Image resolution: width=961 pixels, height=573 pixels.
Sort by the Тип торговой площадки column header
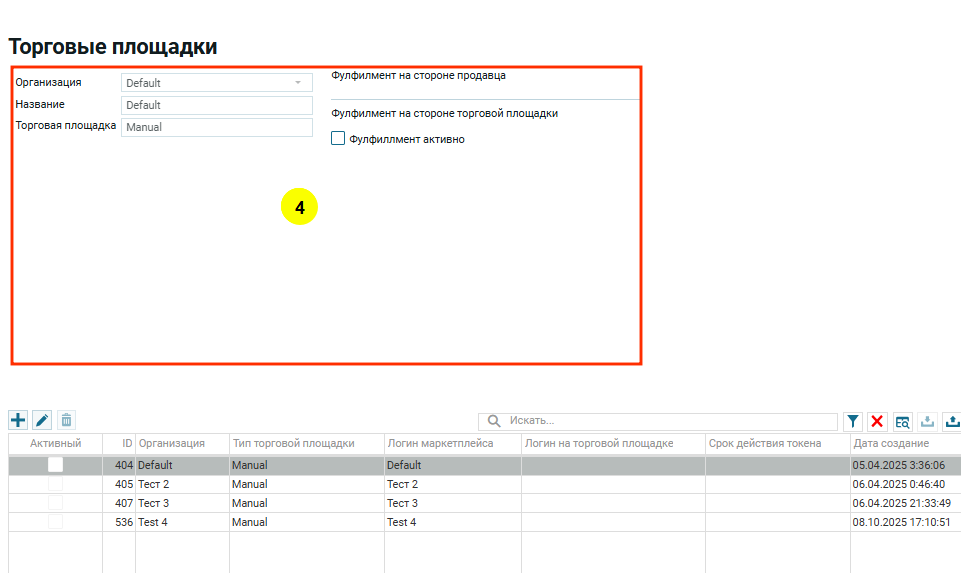293,443
